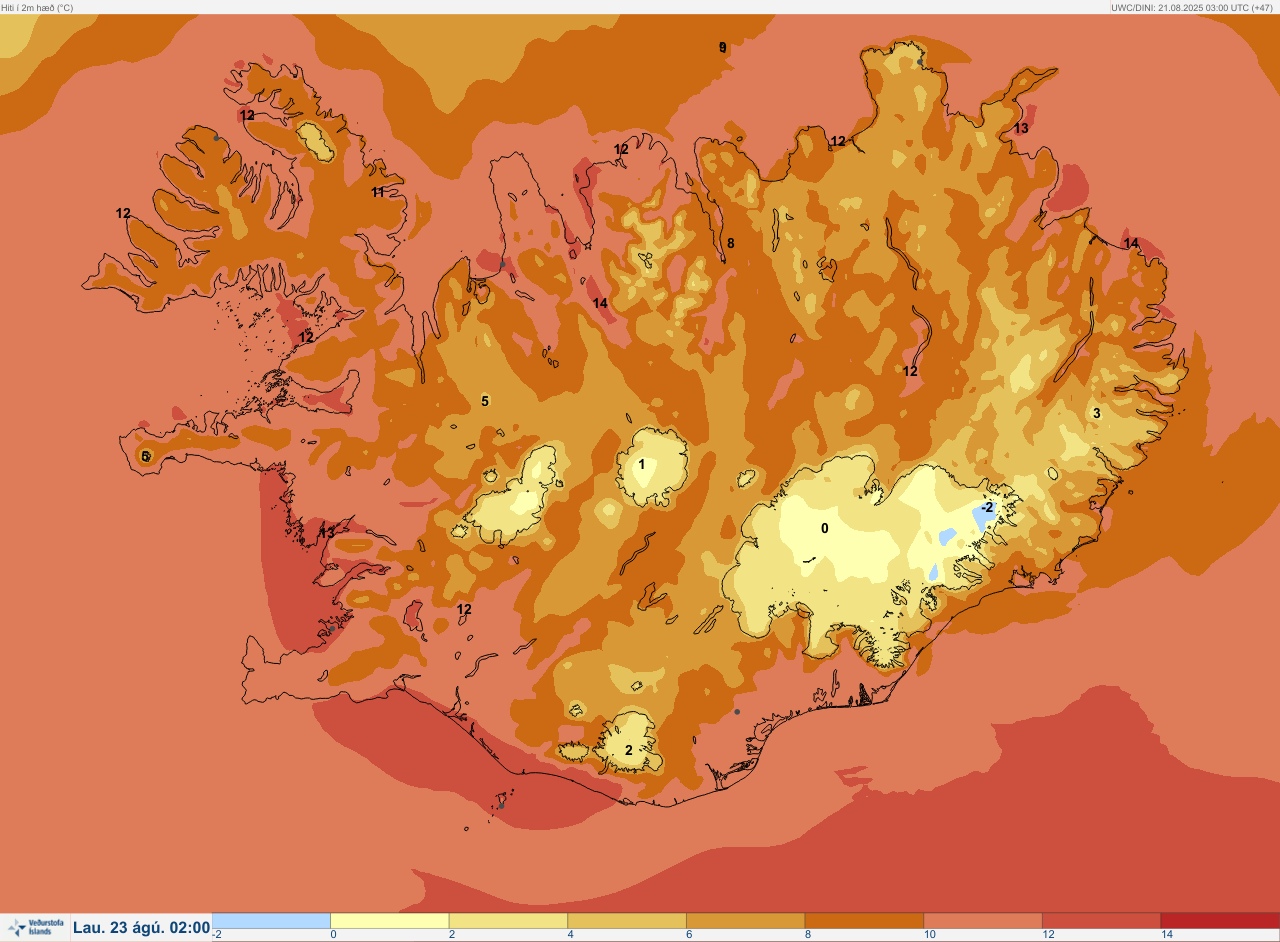1280x942 pixels.
Task: Select the 10 to 12 degree legend swatch
Action: [x=982, y=921]
